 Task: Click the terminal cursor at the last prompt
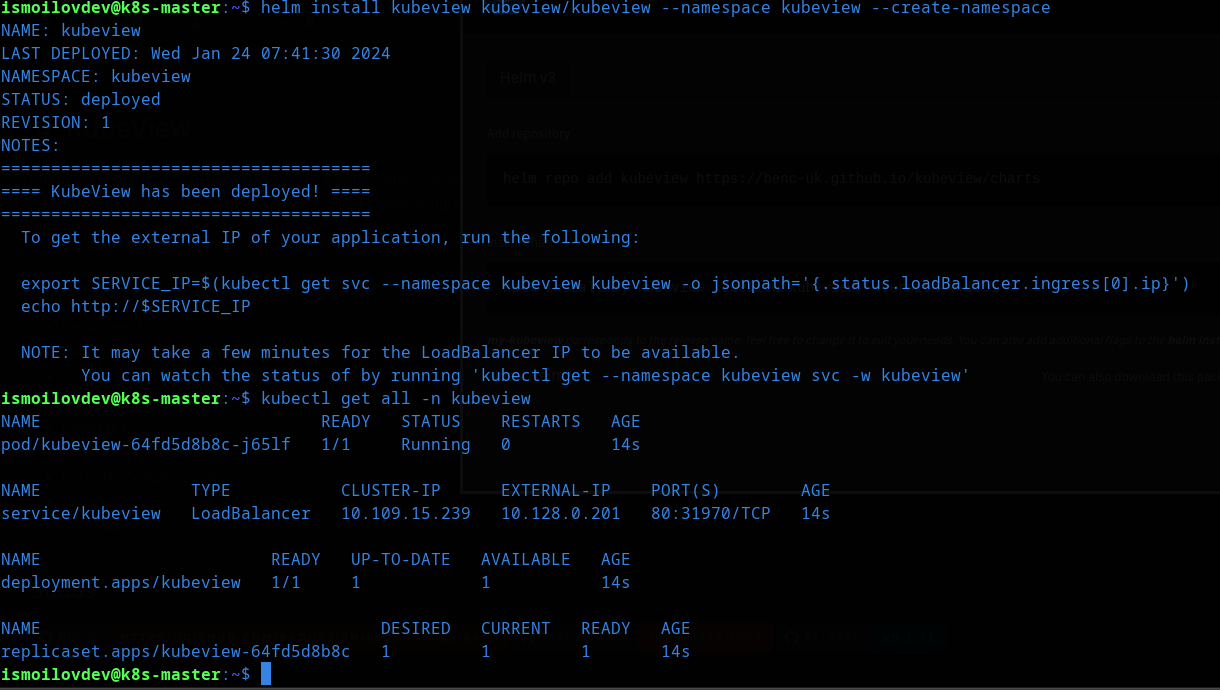(x=266, y=675)
